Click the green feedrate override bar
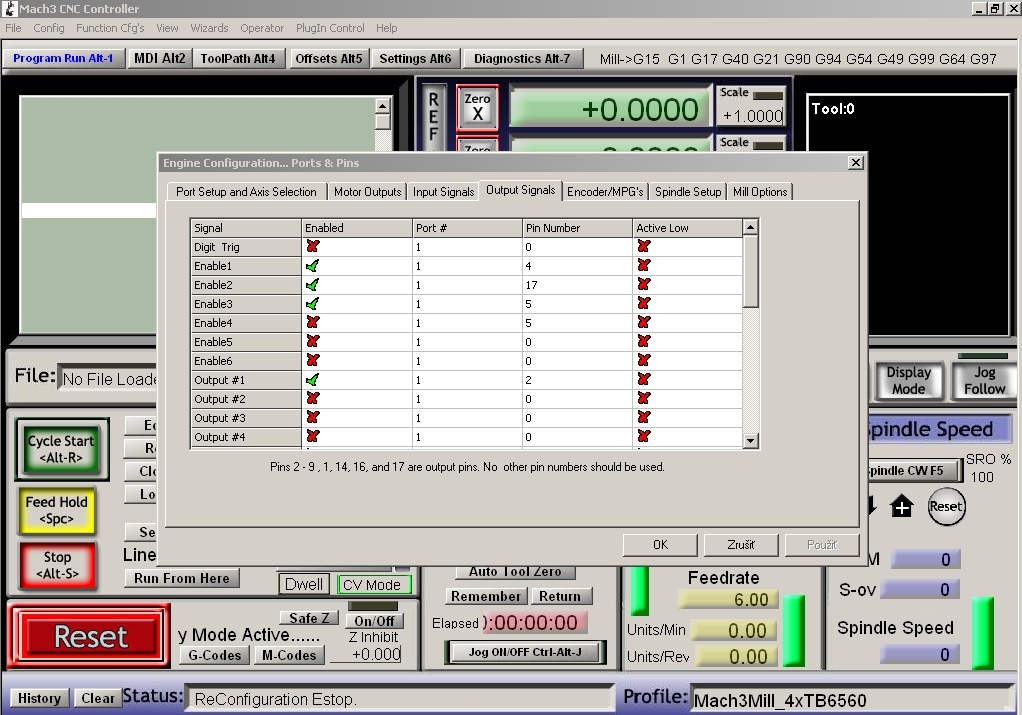This screenshot has width=1022, height=715. coord(793,630)
